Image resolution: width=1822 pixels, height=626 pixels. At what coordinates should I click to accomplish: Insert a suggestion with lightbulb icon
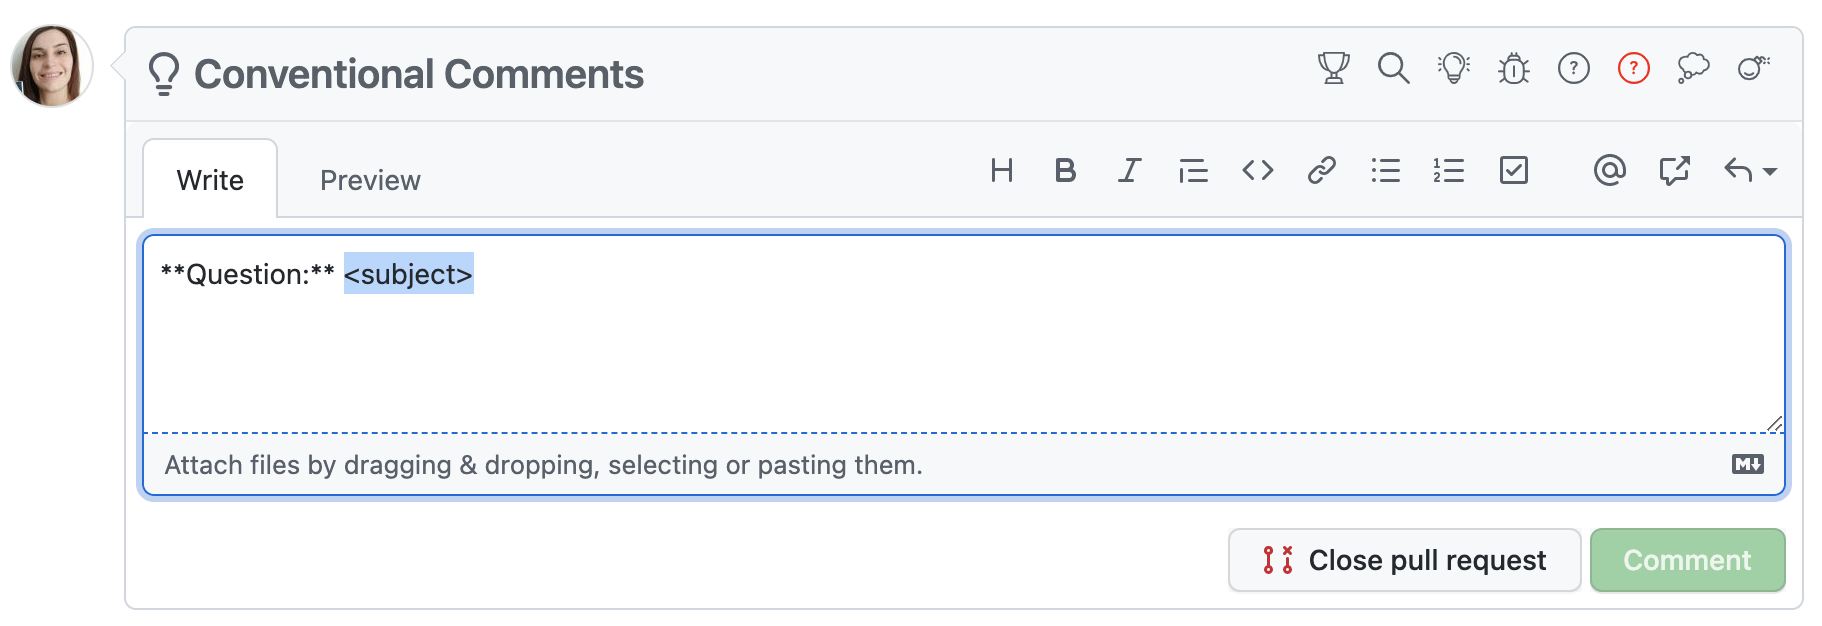tap(1453, 68)
